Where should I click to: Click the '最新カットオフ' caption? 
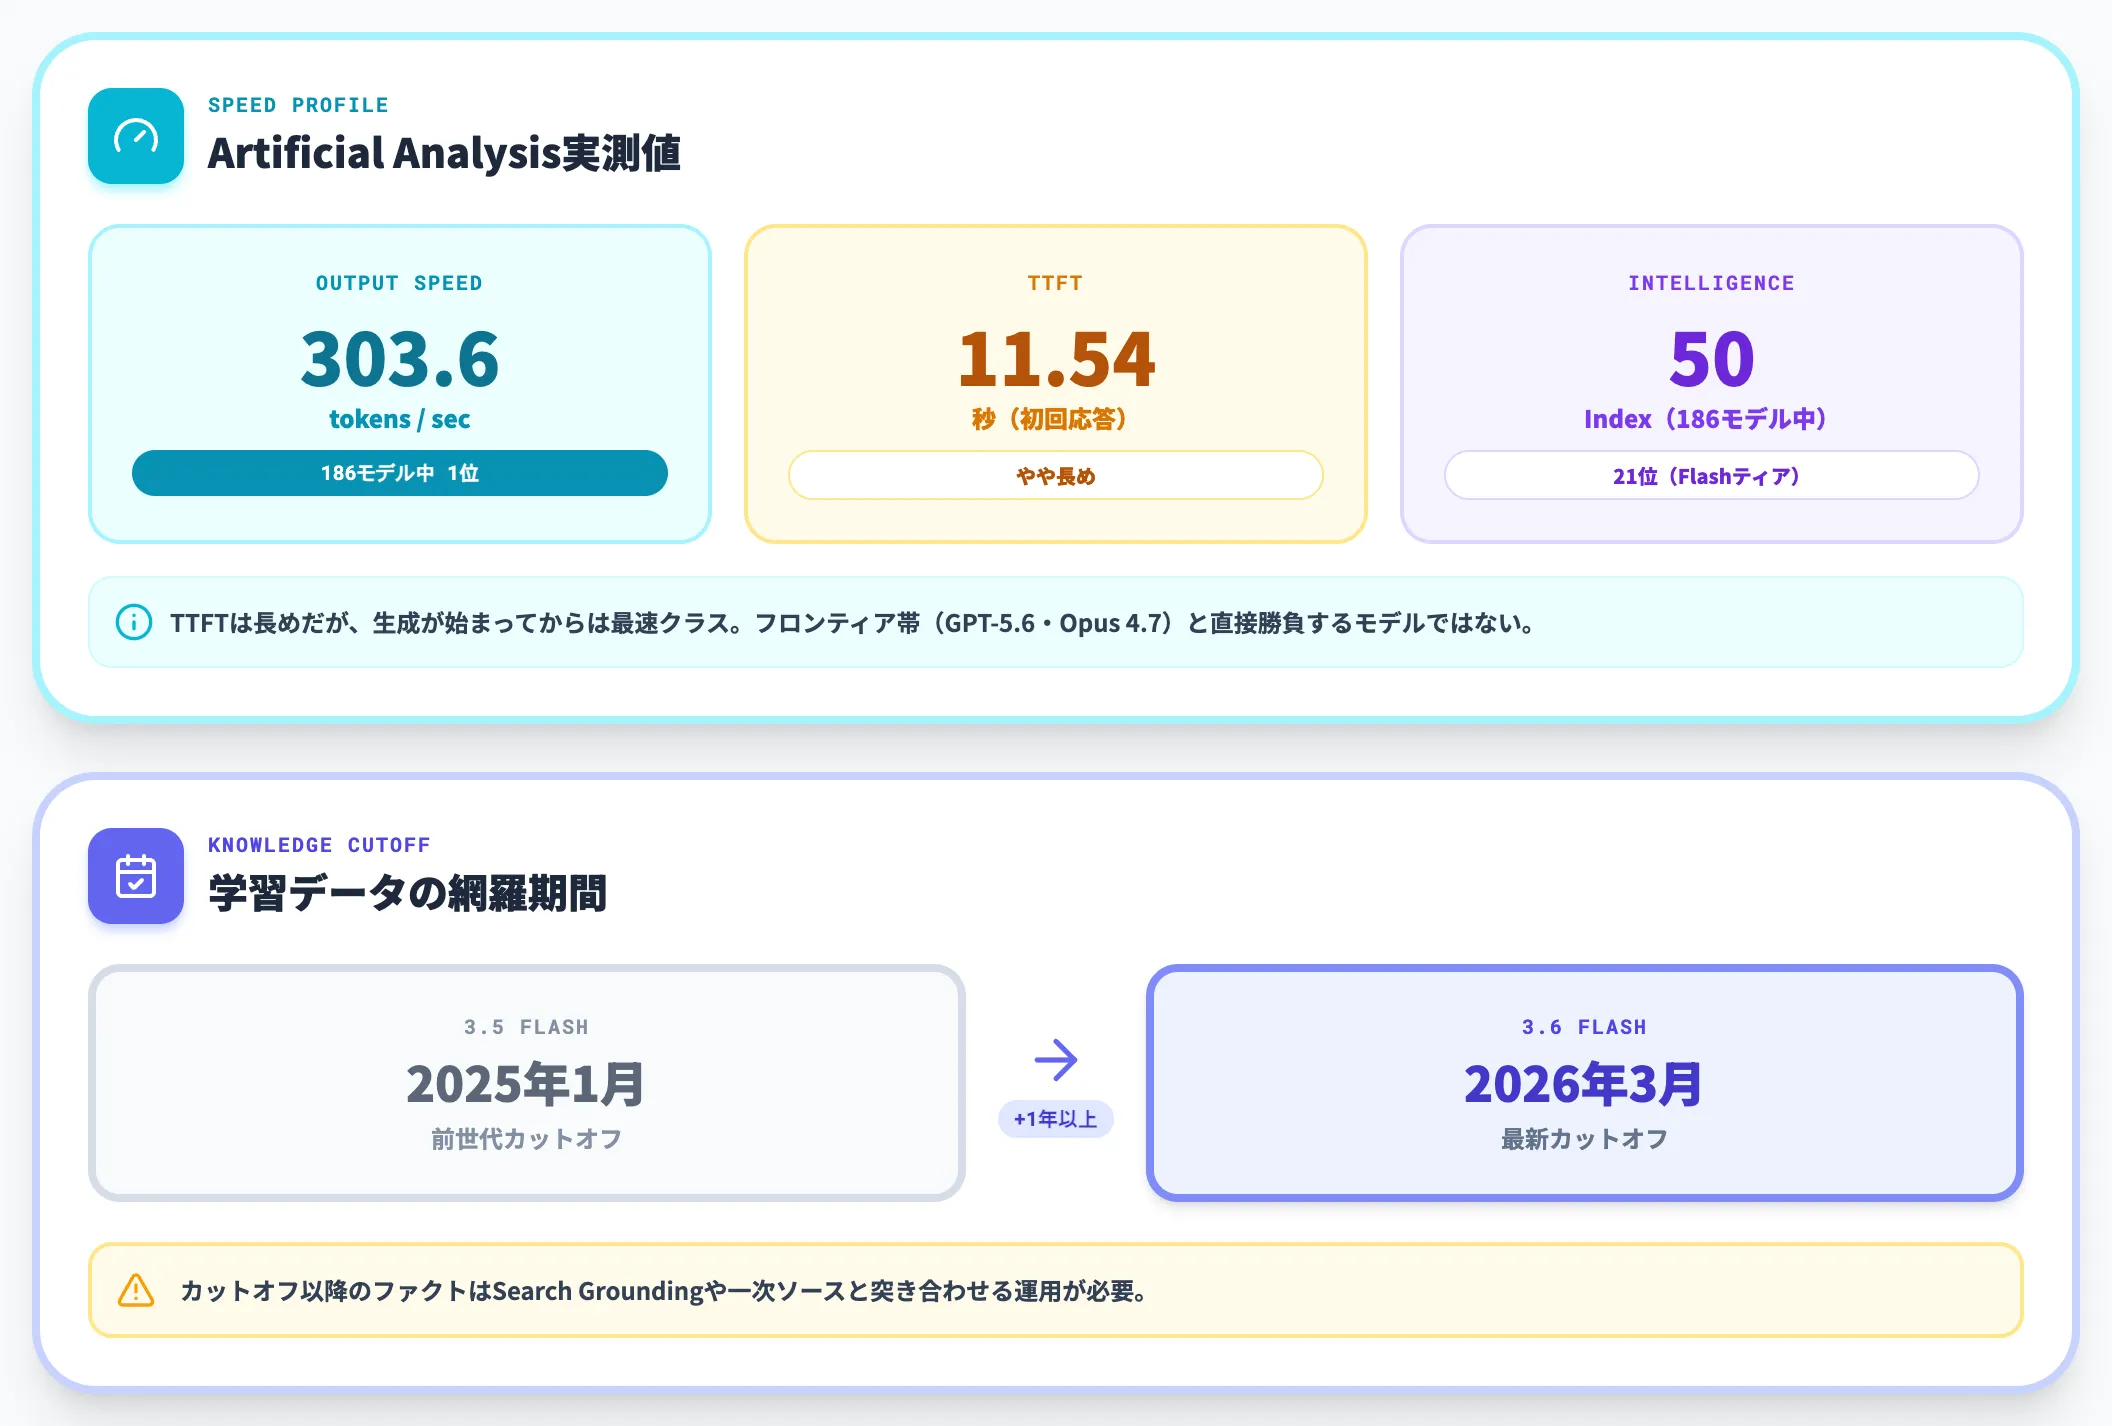pyautogui.click(x=1585, y=1139)
